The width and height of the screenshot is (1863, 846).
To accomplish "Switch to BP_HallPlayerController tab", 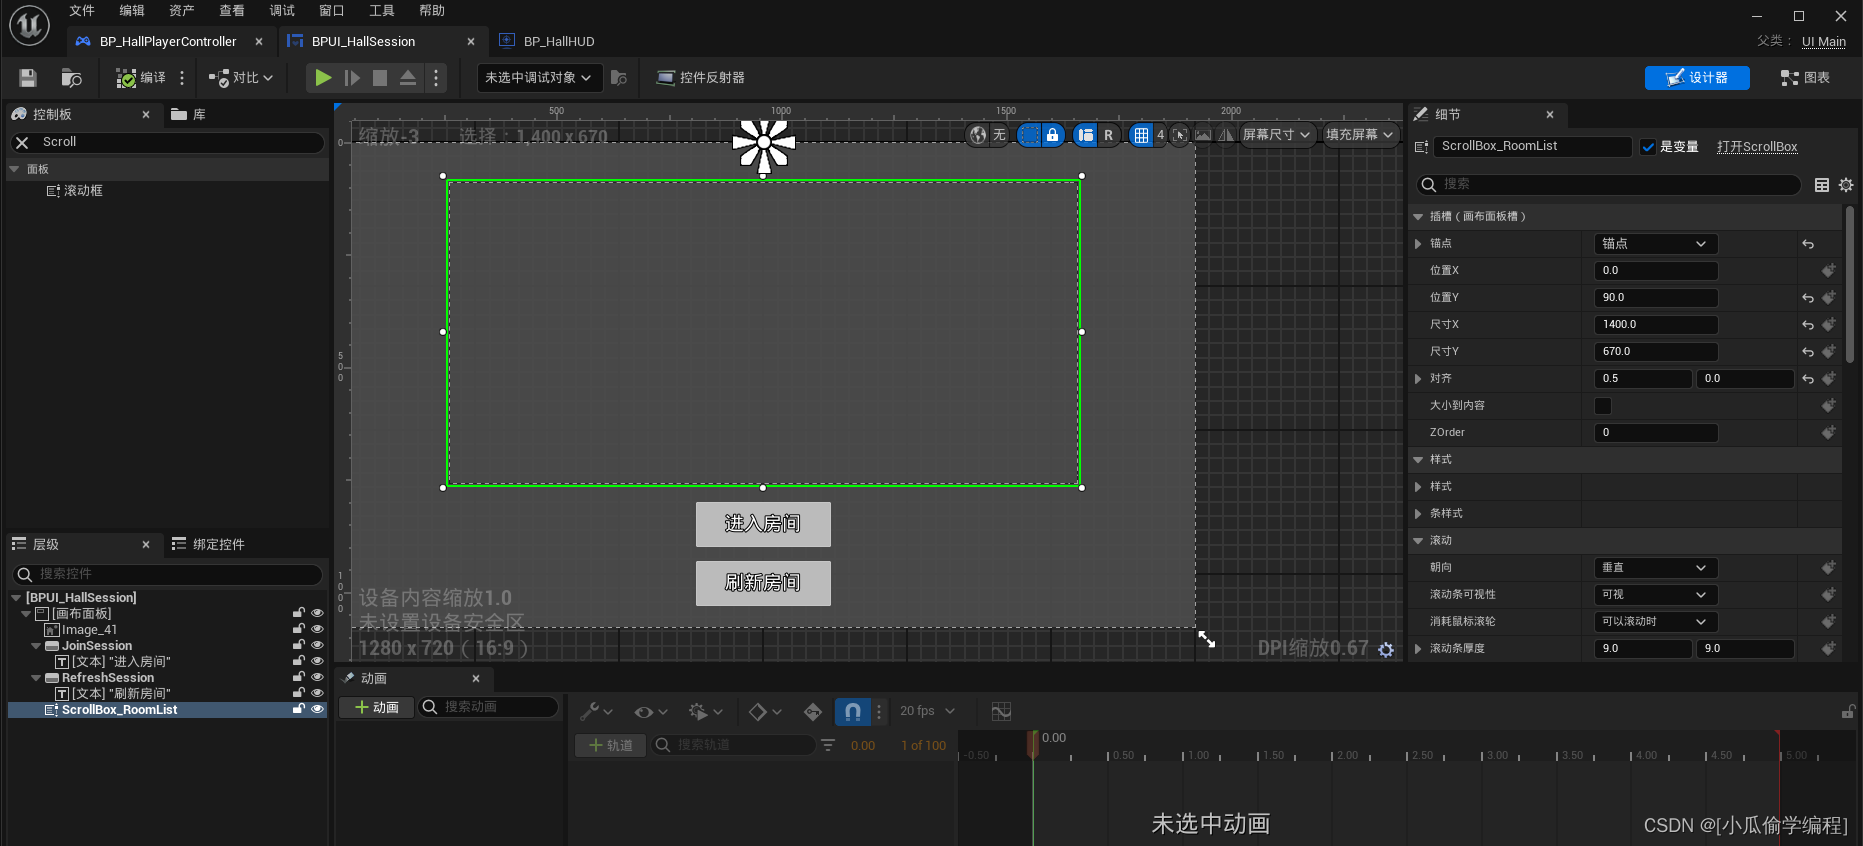I will click(168, 42).
